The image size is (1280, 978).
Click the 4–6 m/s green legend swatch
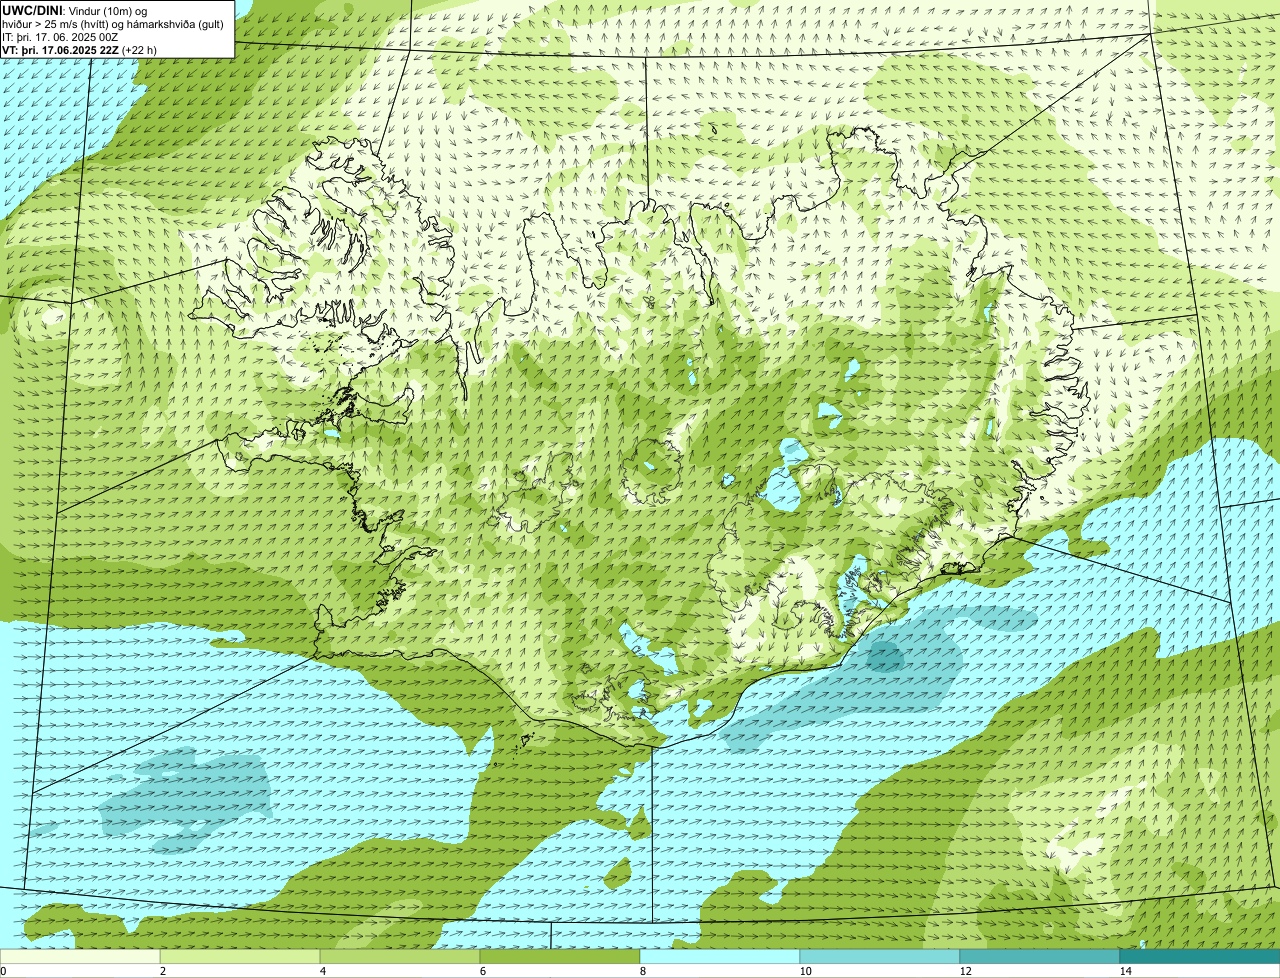click(x=400, y=956)
